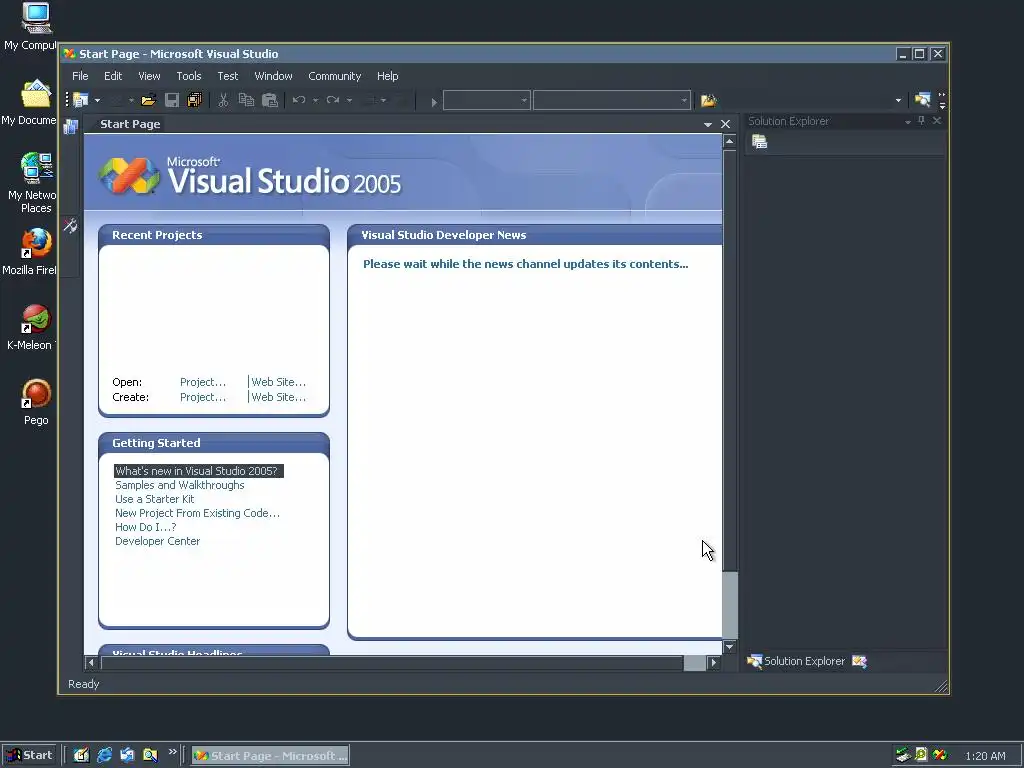Viewport: 1024px width, 768px height.
Task: Select the Pego desktop shortcut icon
Action: pos(36,402)
